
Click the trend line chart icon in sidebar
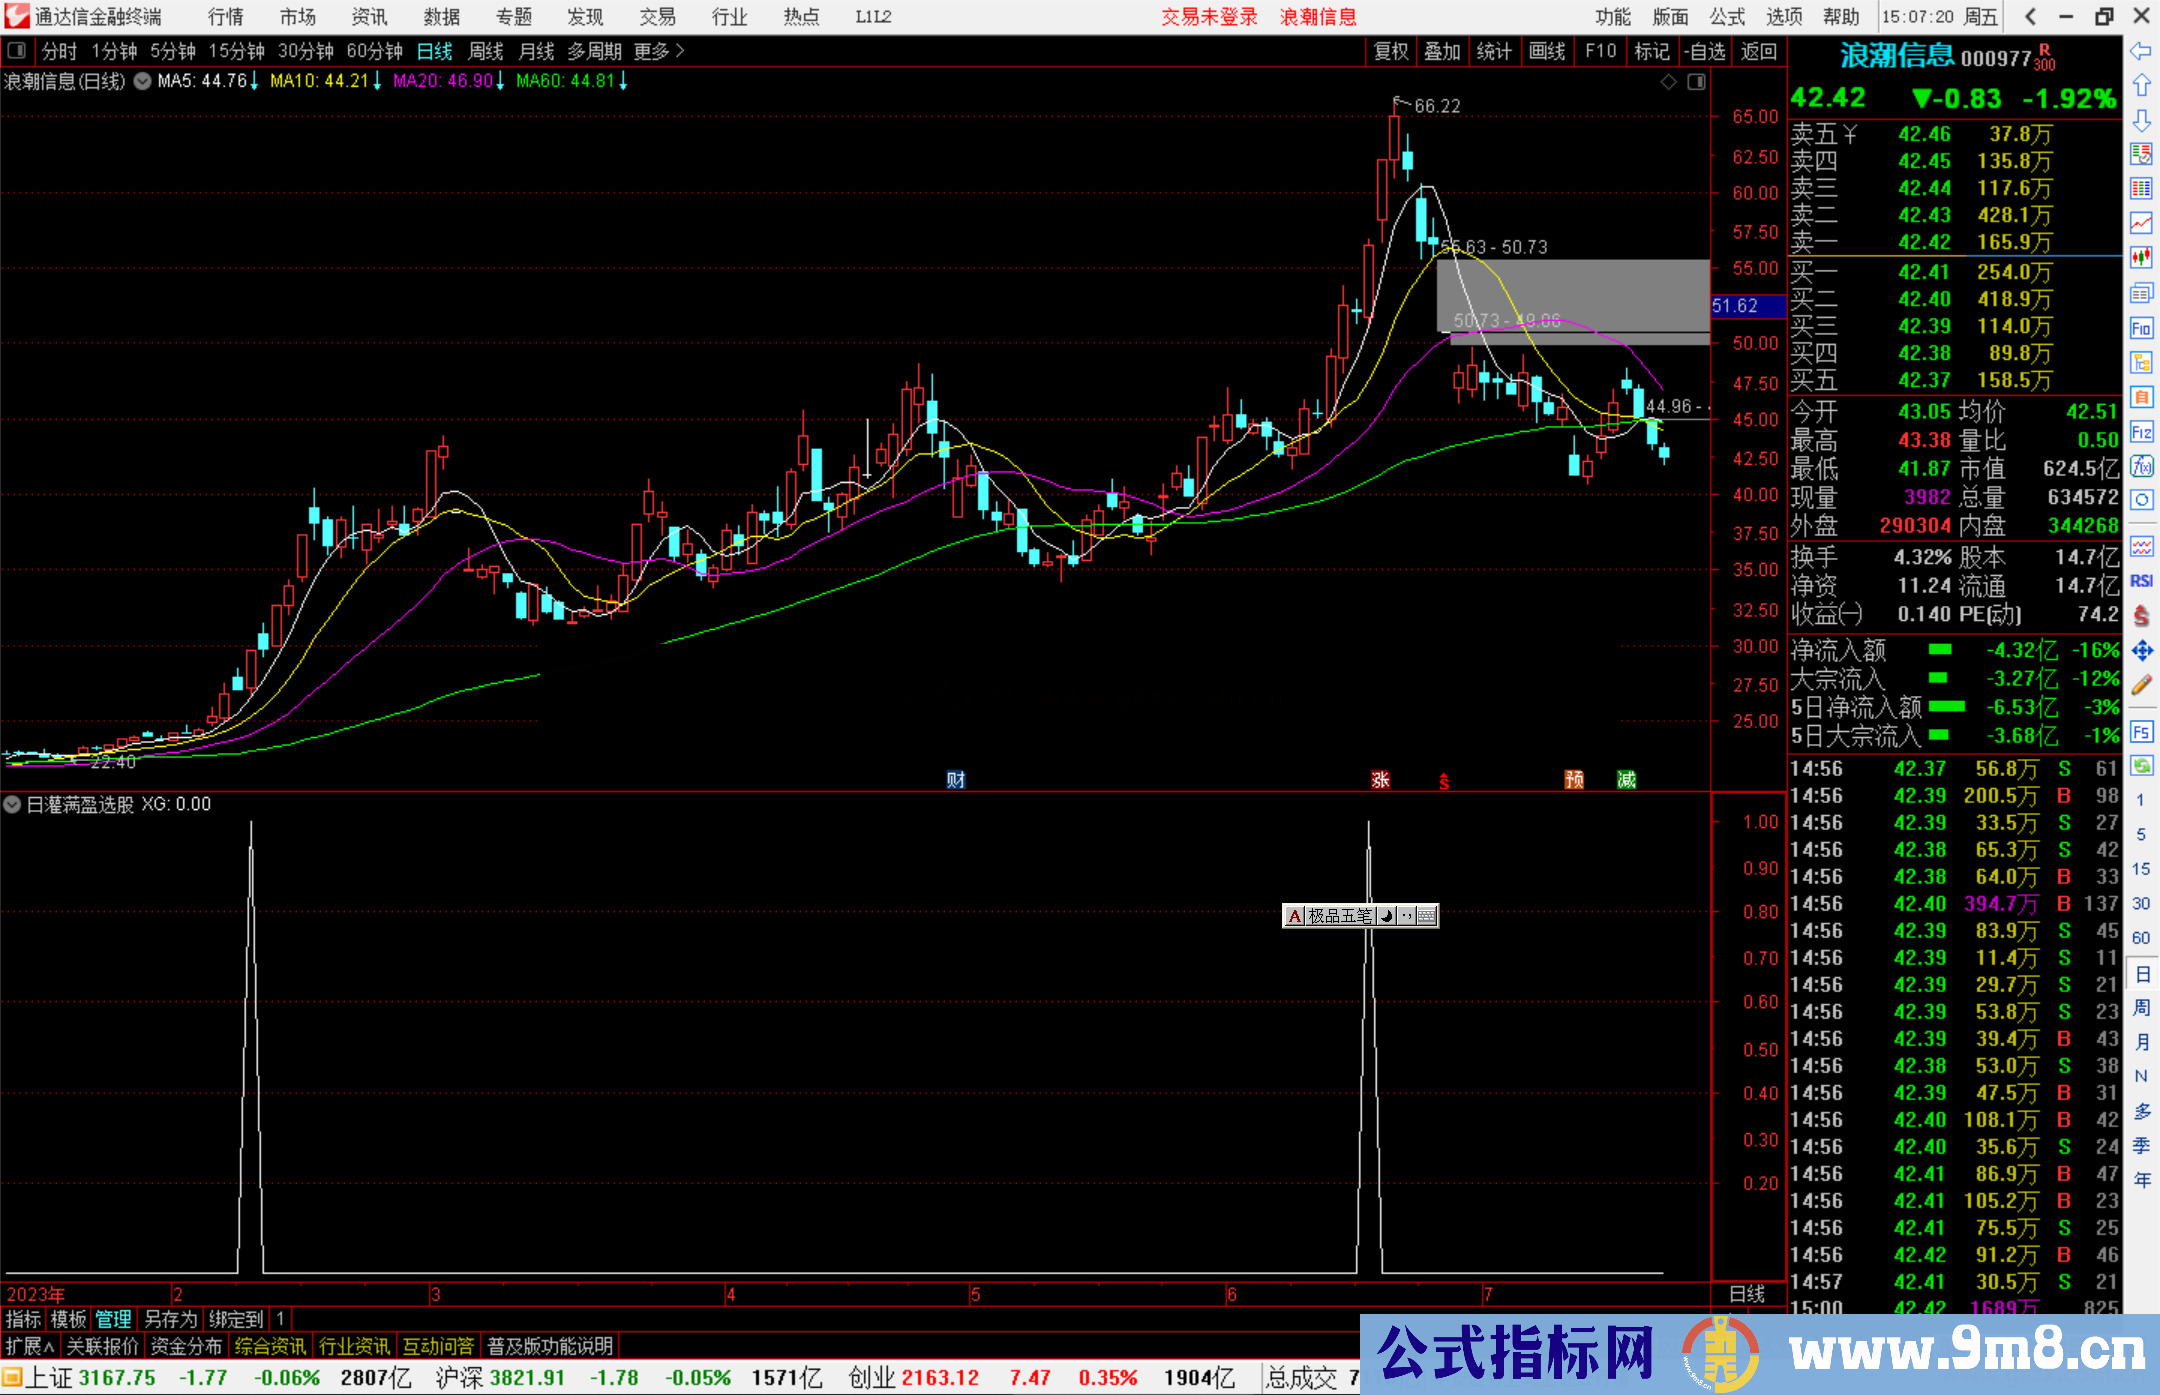[2141, 222]
